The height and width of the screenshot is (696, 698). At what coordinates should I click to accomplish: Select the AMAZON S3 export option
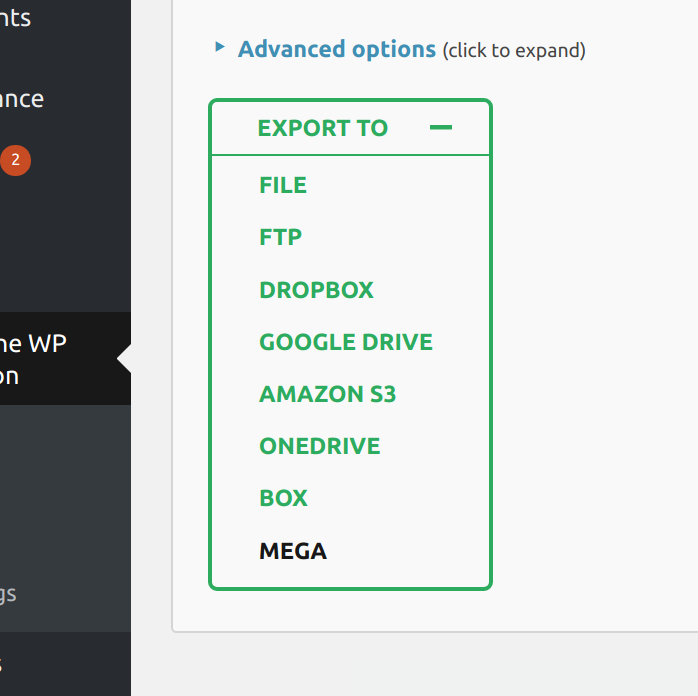tap(327, 394)
